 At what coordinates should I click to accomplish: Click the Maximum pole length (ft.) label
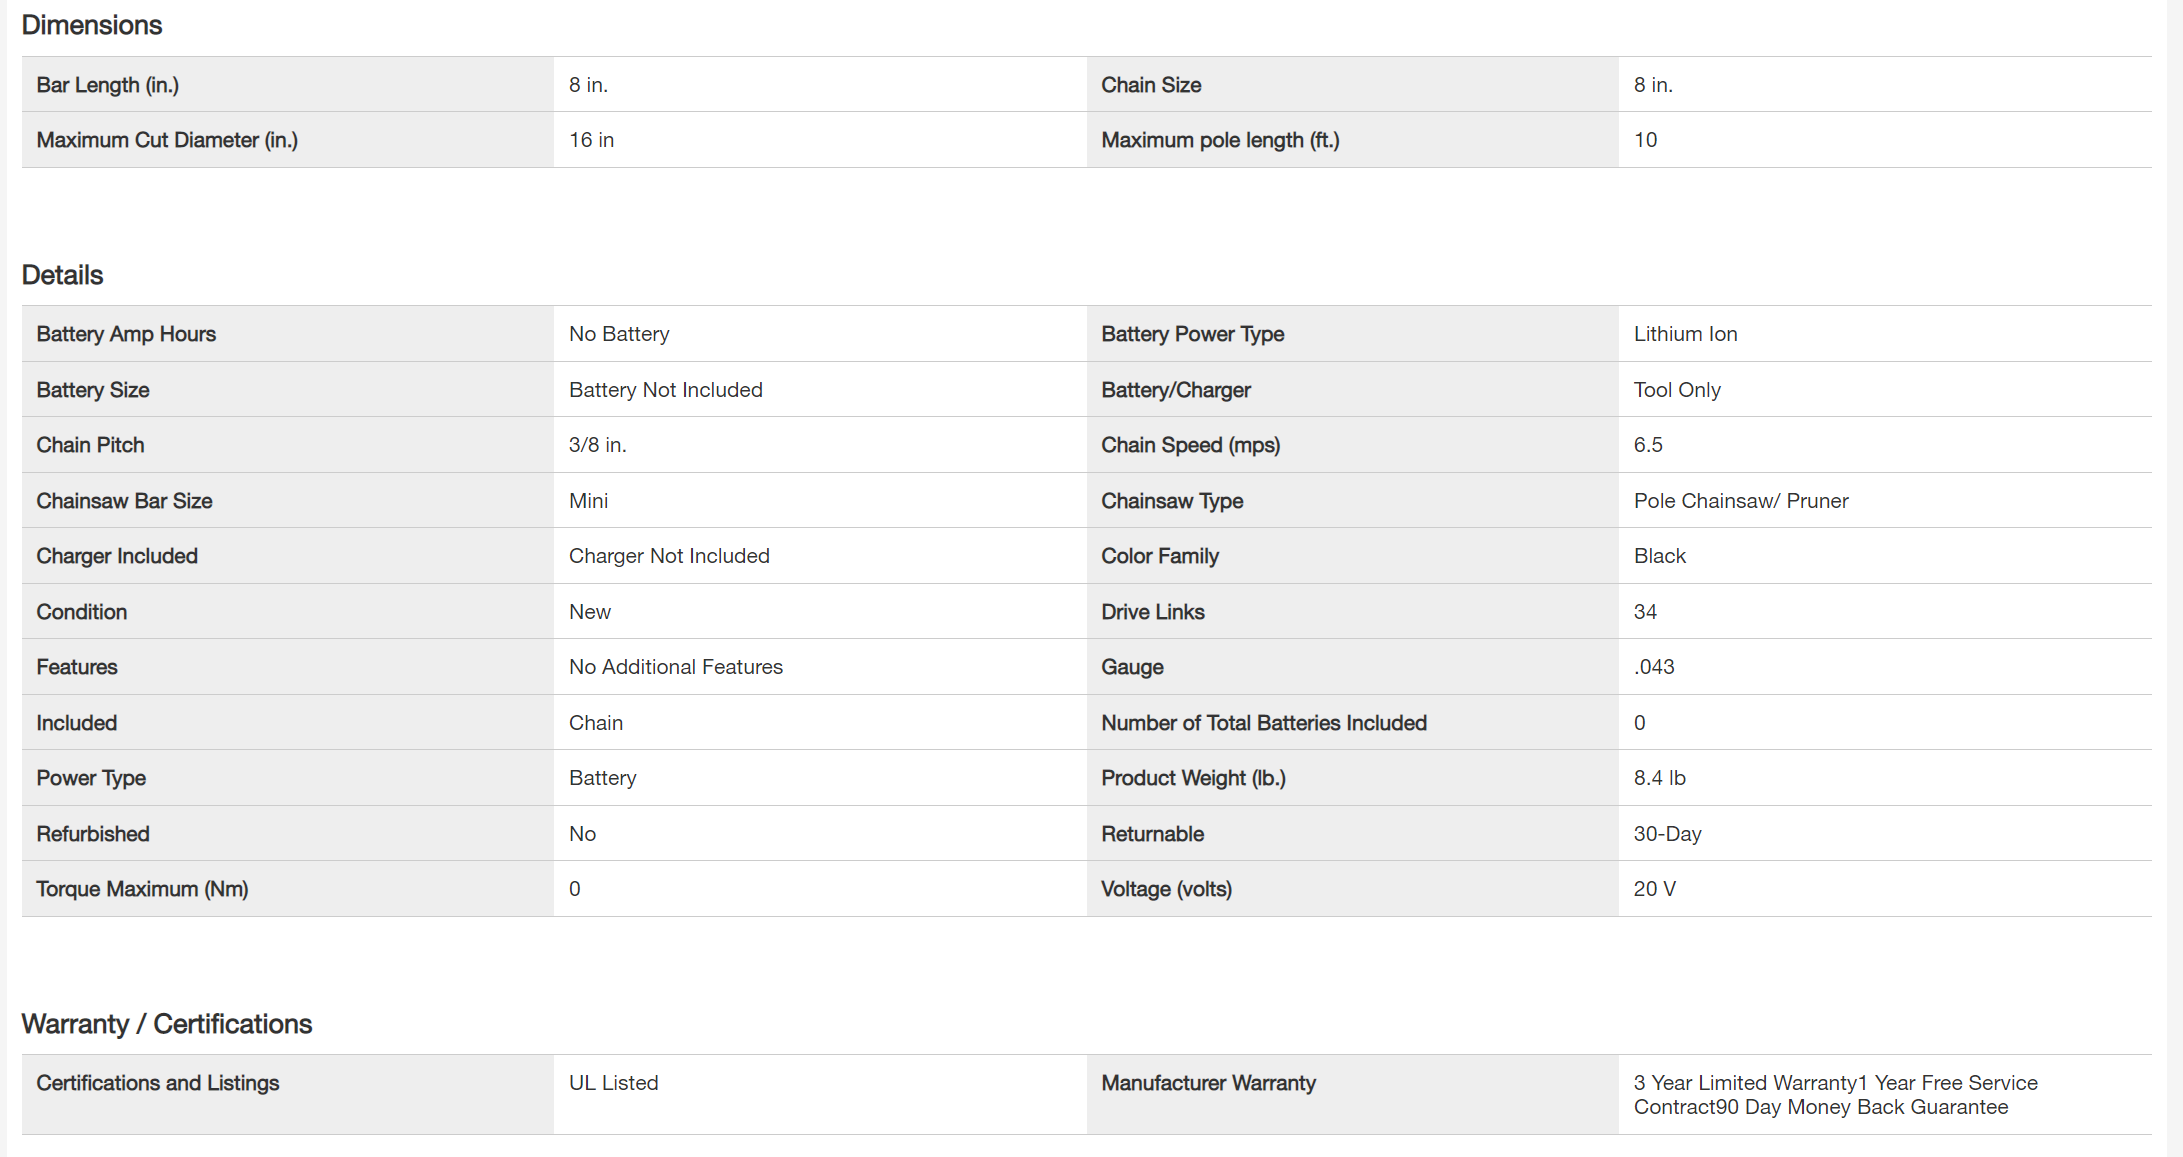tap(1220, 140)
